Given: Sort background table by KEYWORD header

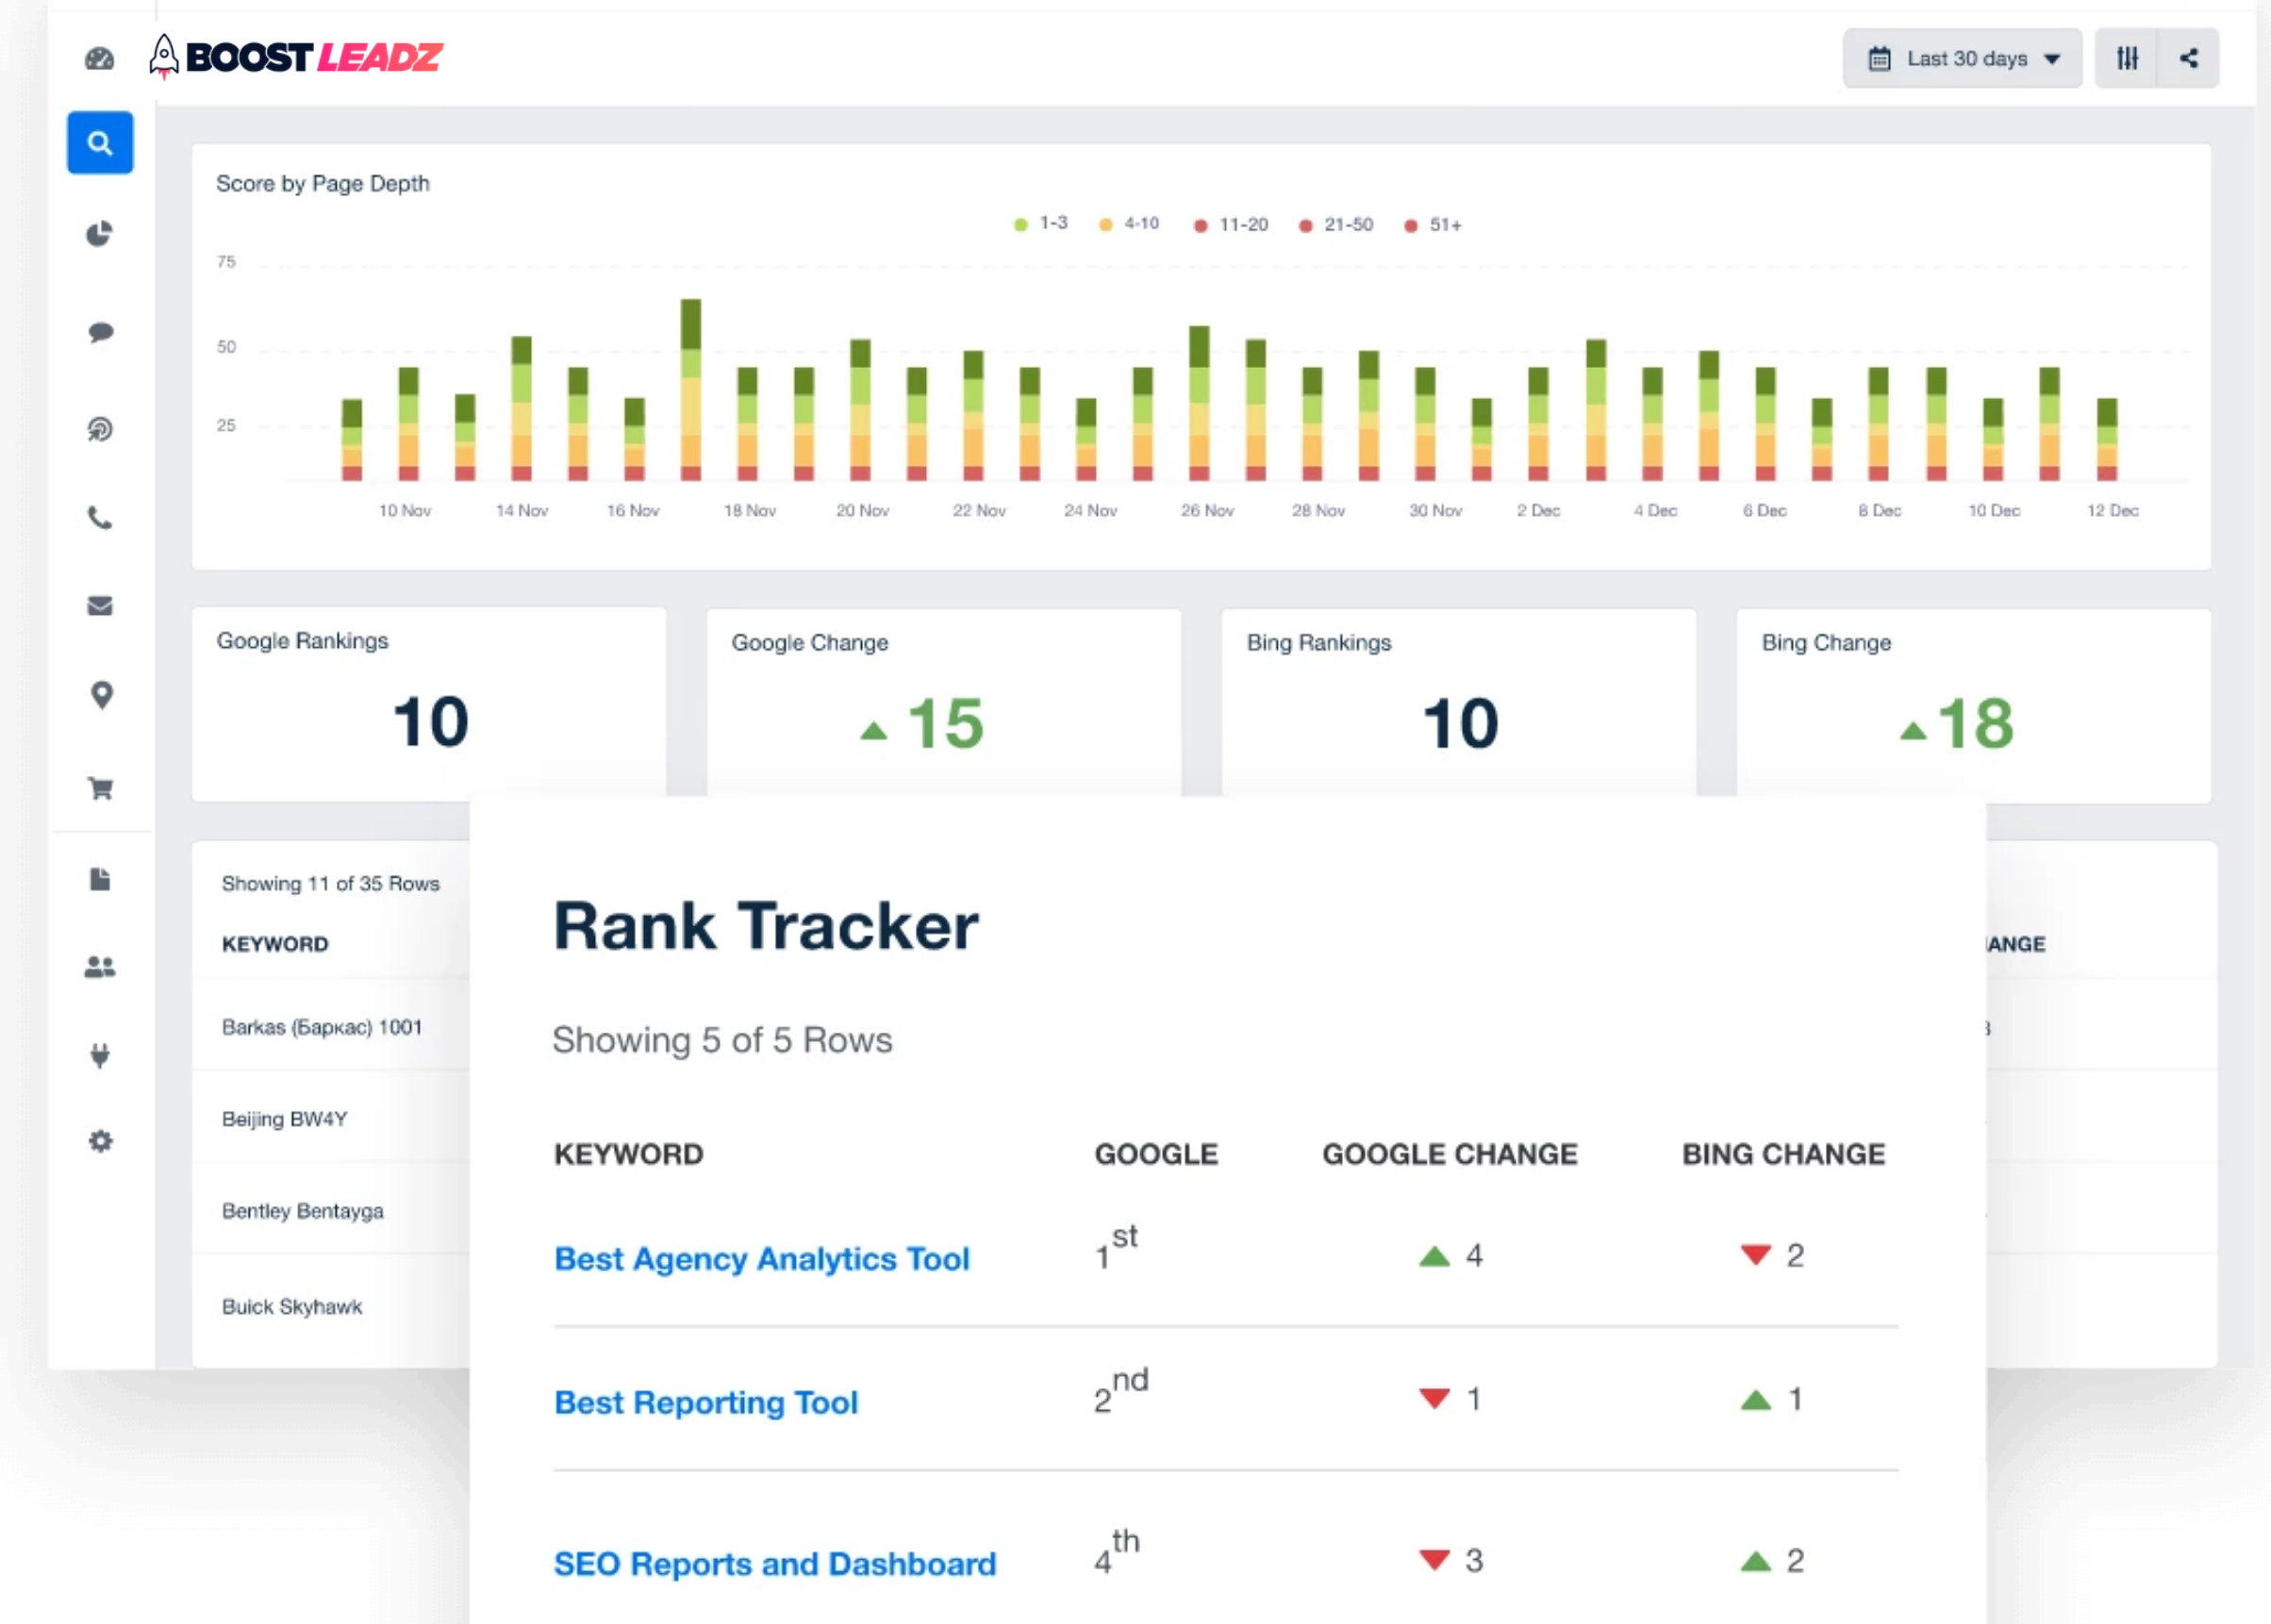Looking at the screenshot, I should pyautogui.click(x=275, y=944).
